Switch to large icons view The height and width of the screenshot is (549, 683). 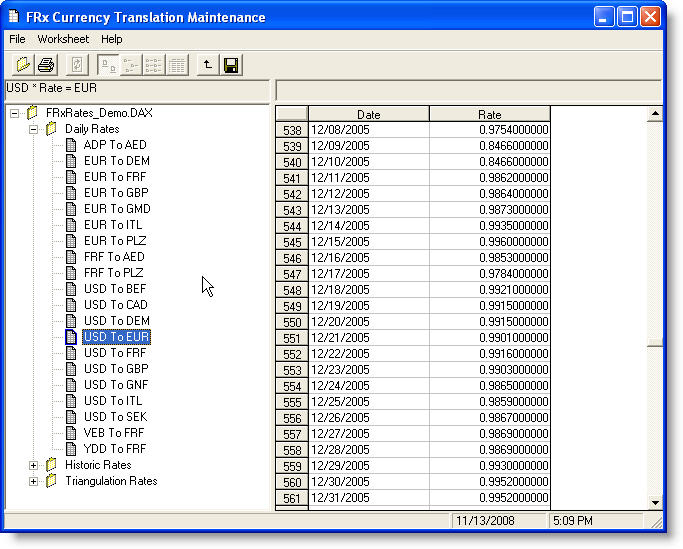[108, 65]
